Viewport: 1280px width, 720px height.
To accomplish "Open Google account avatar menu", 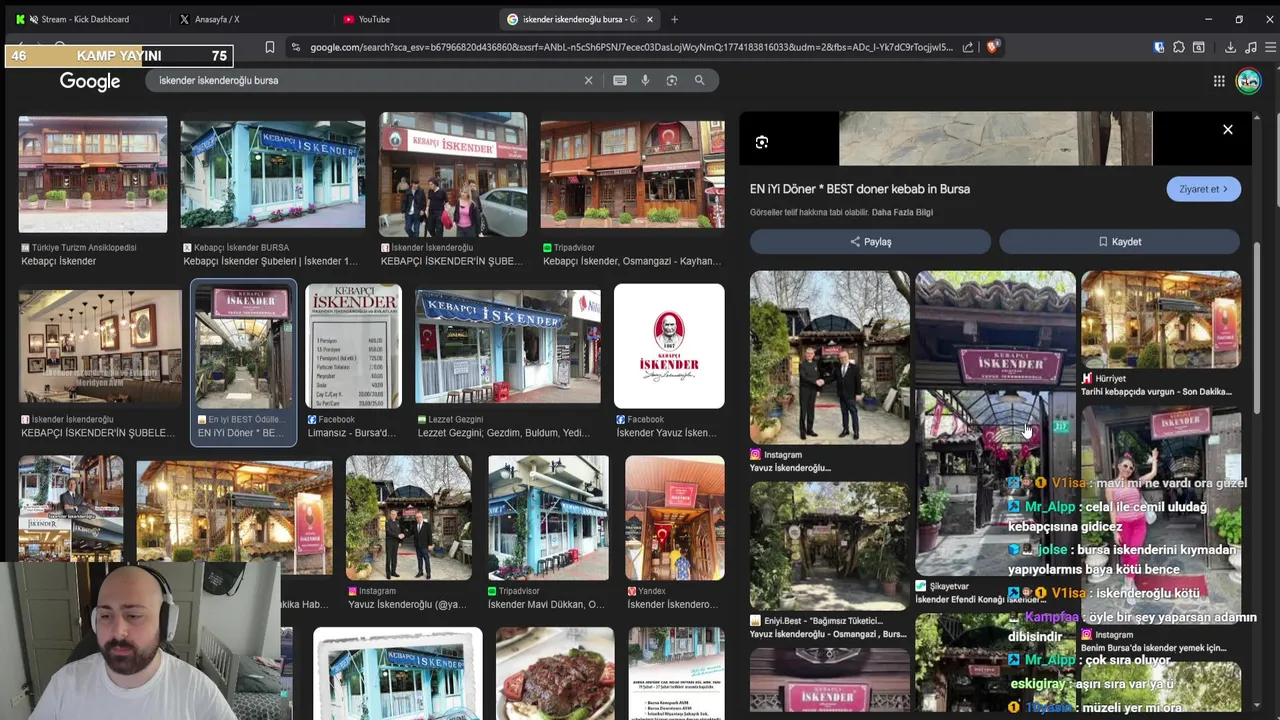I will point(1248,81).
